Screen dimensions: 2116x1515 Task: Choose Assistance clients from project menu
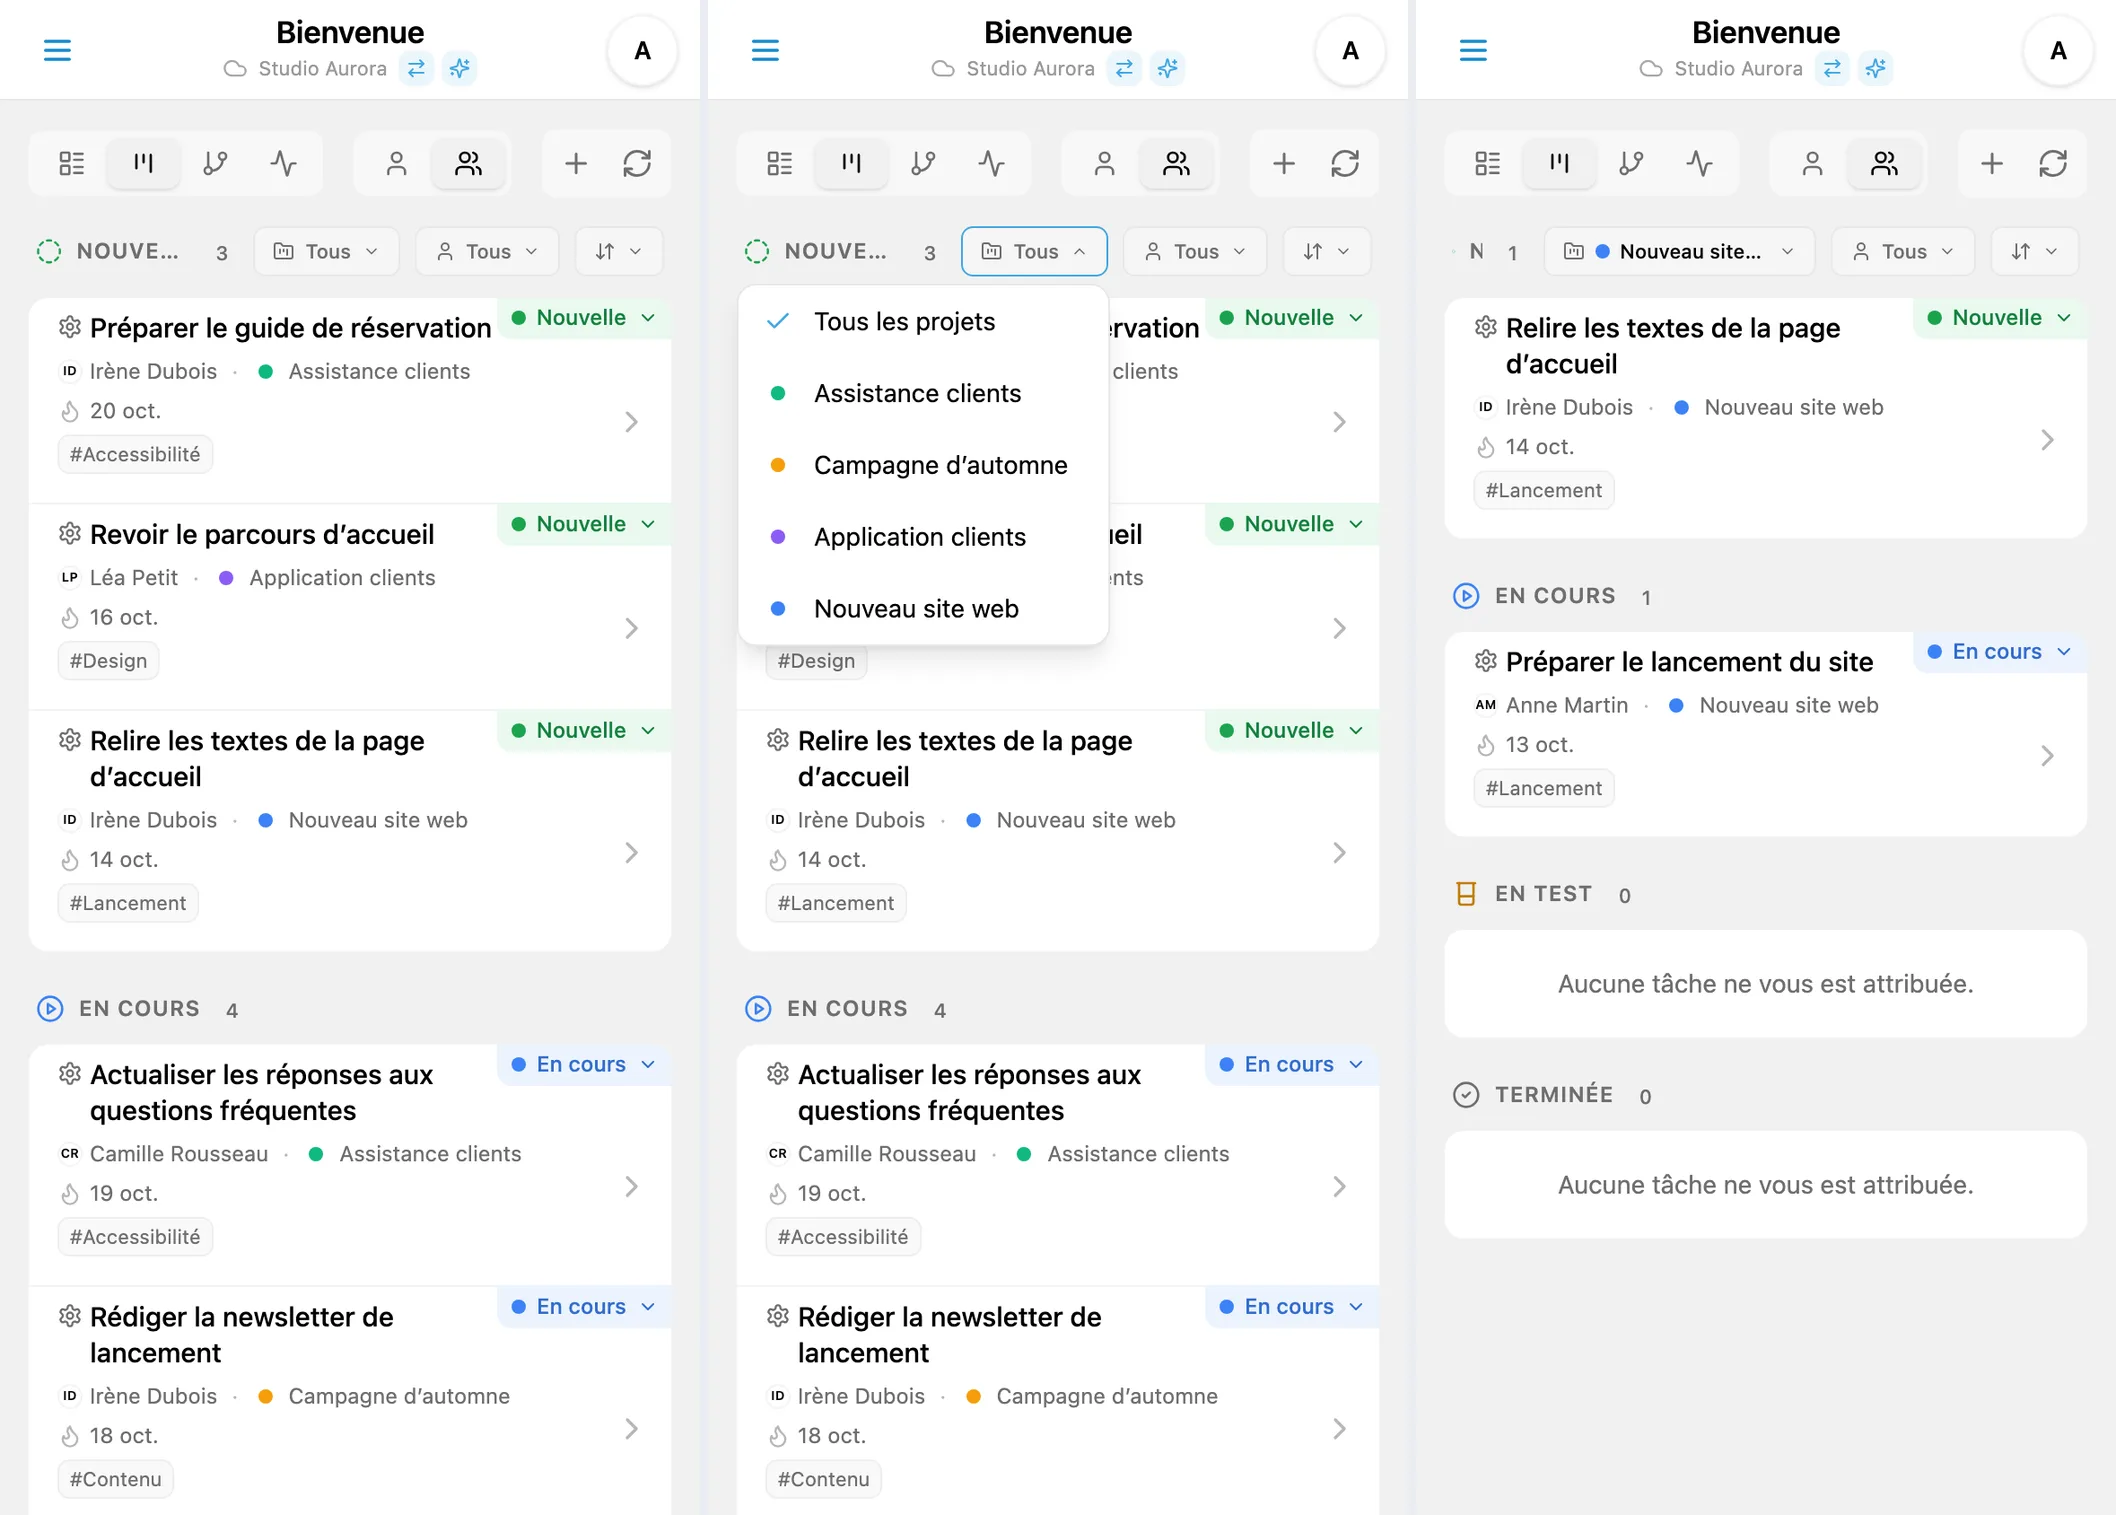[923, 393]
